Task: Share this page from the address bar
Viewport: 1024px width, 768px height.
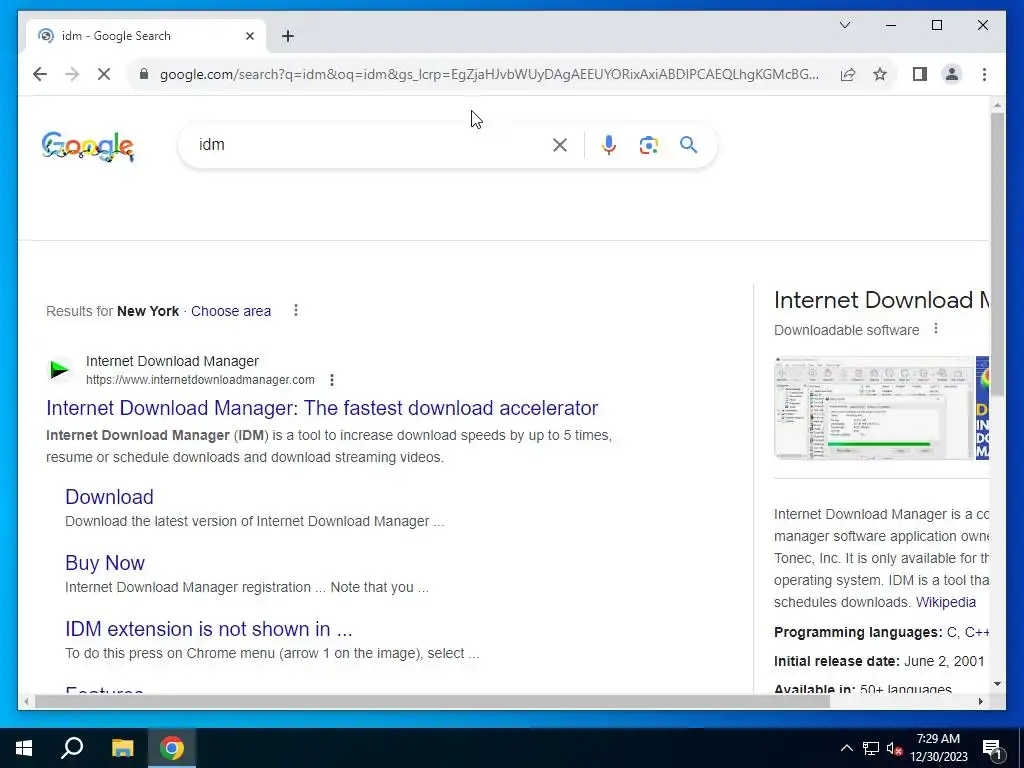Action: [x=848, y=74]
